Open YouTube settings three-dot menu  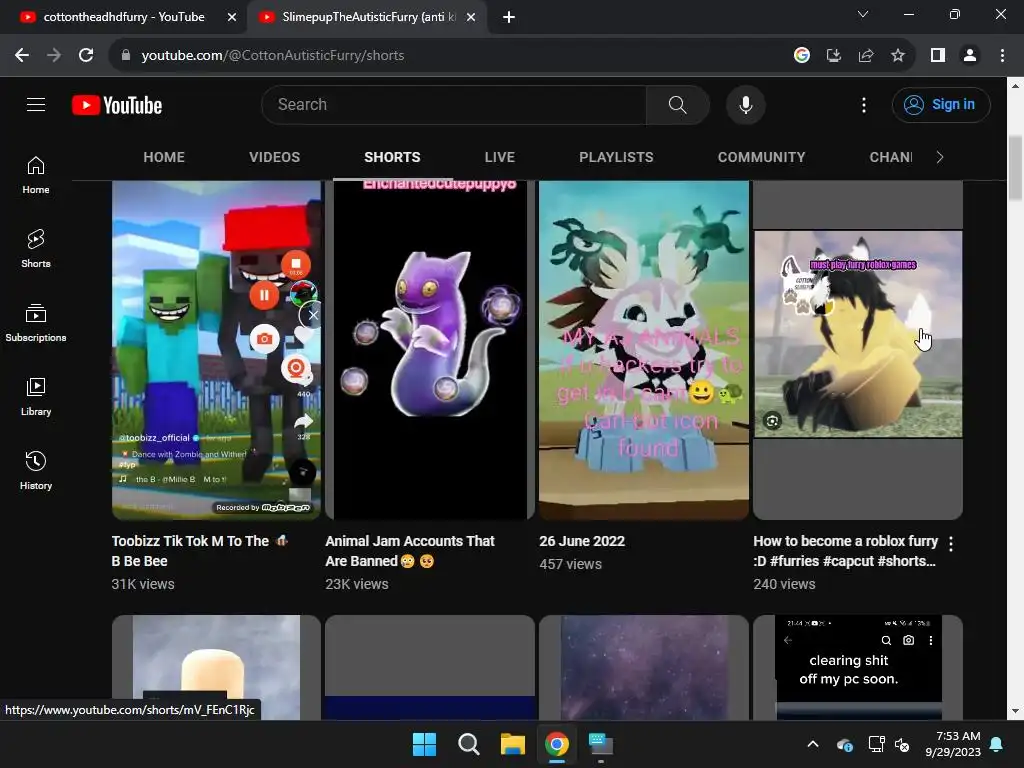tap(863, 104)
